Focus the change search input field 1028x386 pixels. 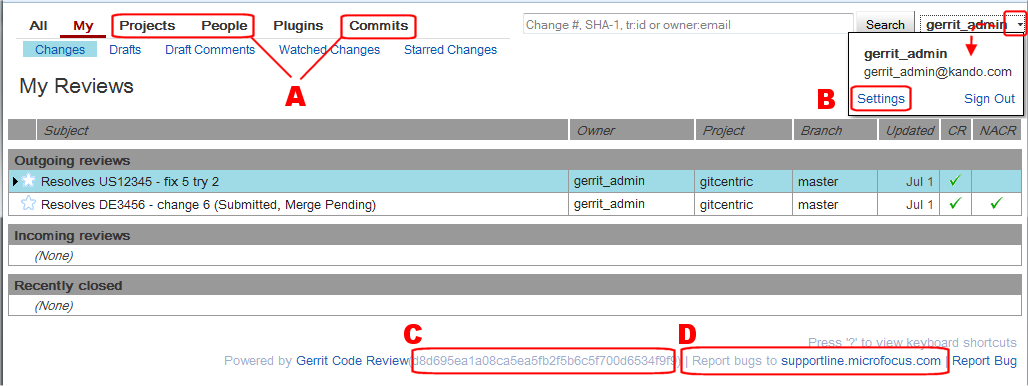pos(688,25)
